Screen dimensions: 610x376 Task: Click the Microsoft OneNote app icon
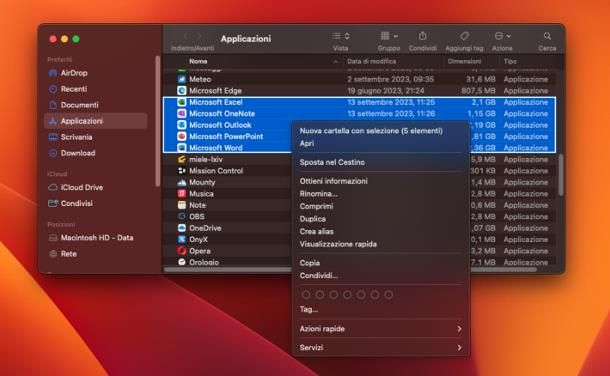coord(182,114)
